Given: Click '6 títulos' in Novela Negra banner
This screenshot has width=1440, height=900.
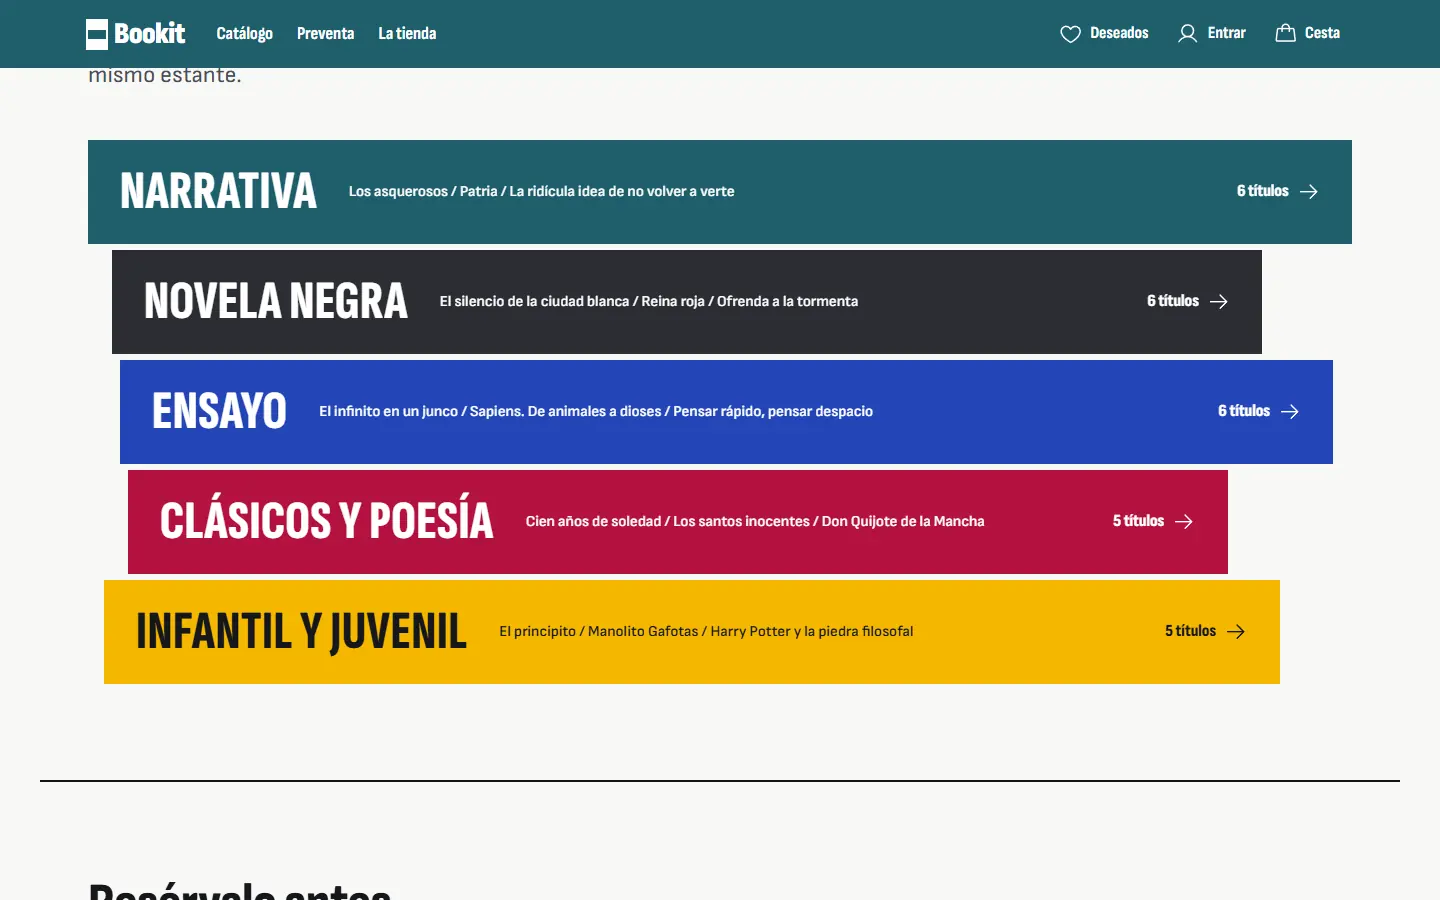Looking at the screenshot, I should tap(1172, 301).
